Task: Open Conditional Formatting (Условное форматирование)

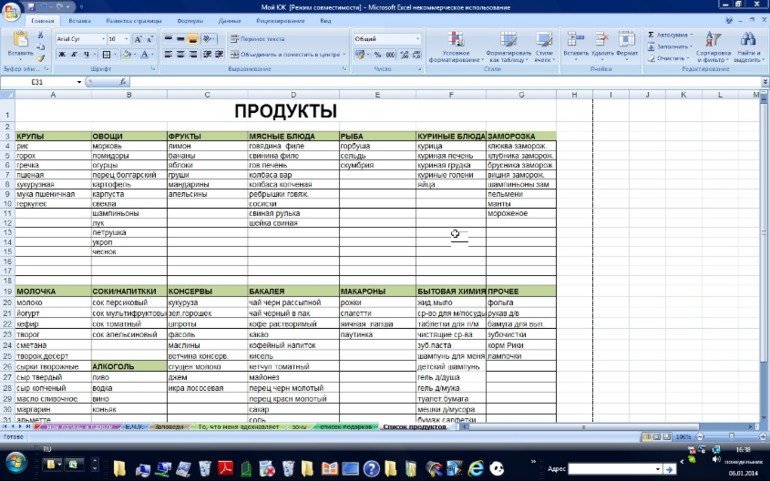Action: [456, 47]
